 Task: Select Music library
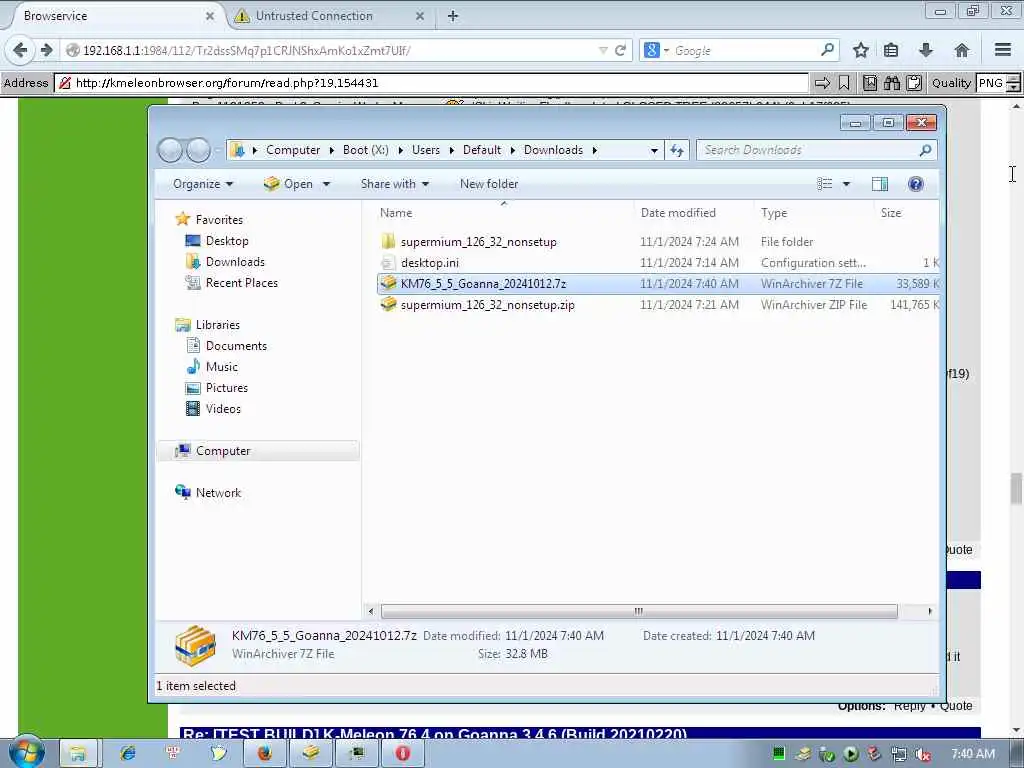coord(221,367)
